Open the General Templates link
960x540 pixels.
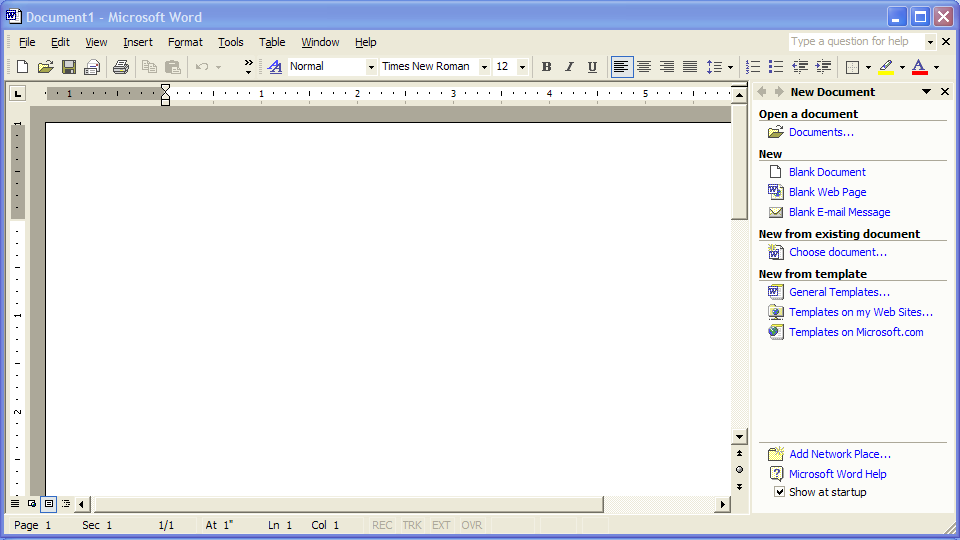tap(839, 292)
